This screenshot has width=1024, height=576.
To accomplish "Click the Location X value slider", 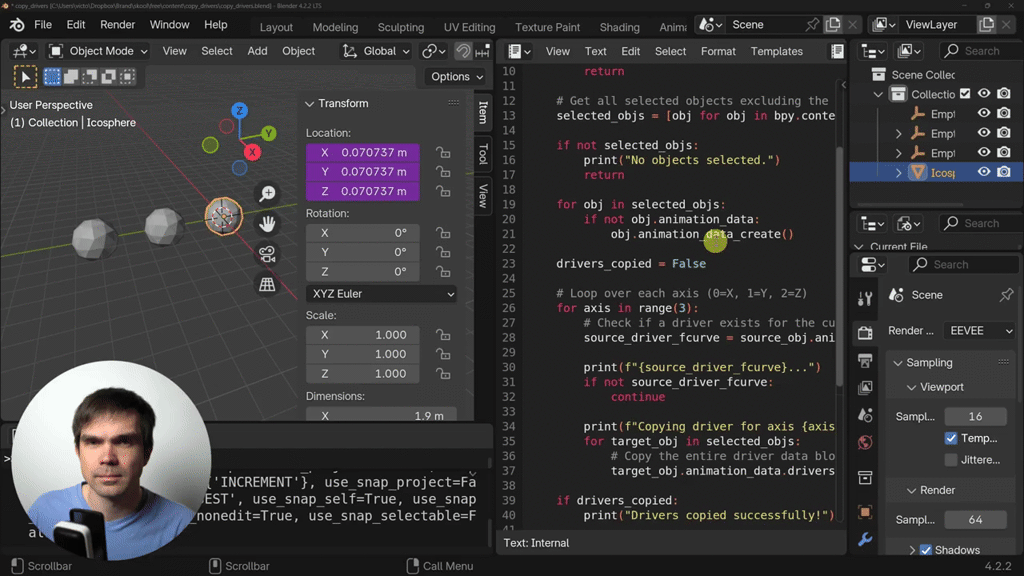I will [x=363, y=152].
